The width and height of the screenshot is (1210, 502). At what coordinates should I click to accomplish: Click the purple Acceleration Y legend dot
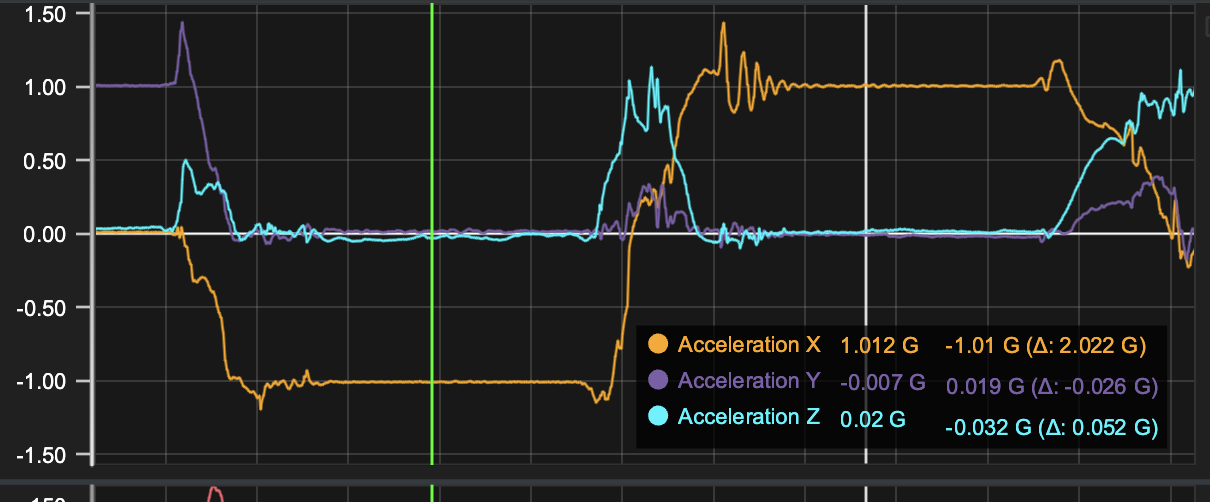(x=658, y=381)
